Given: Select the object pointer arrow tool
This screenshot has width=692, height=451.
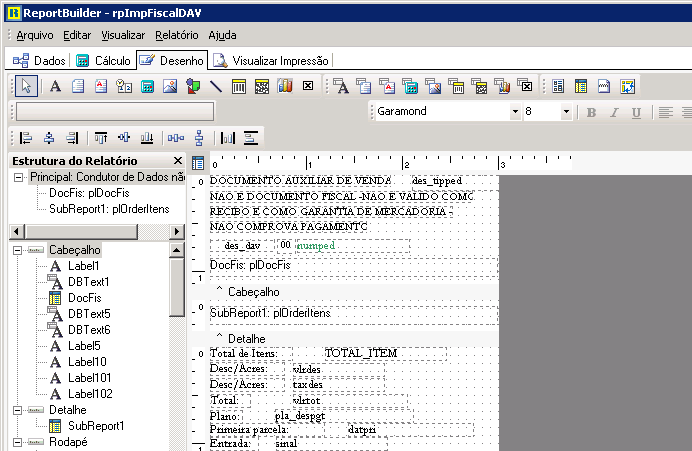Looking at the screenshot, I should point(26,86).
